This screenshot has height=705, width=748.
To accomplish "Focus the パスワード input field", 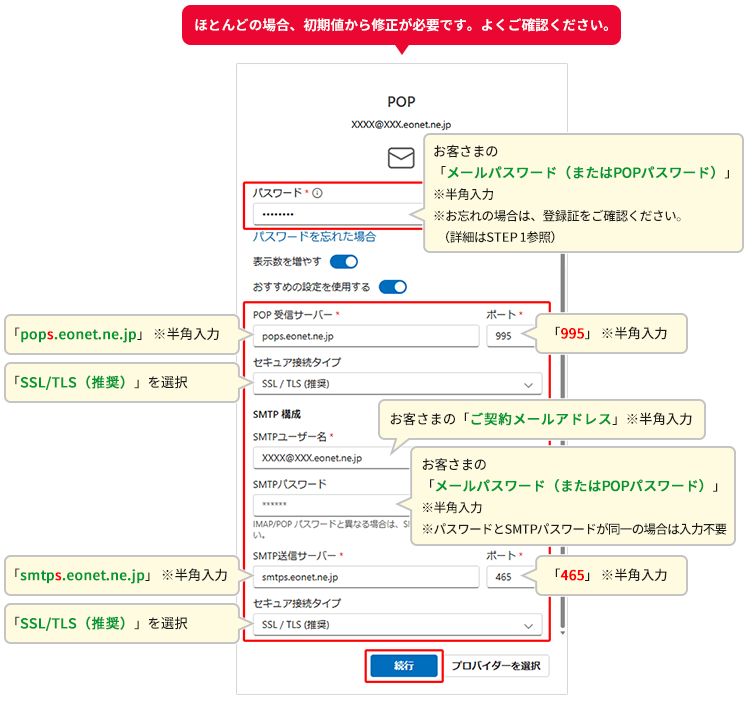I will (x=338, y=214).
